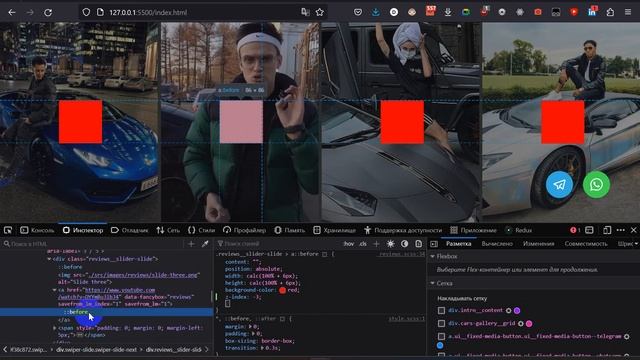The width and height of the screenshot is (640, 360).
Task: Open devtools more options ellipsis
Action: tap(621, 230)
